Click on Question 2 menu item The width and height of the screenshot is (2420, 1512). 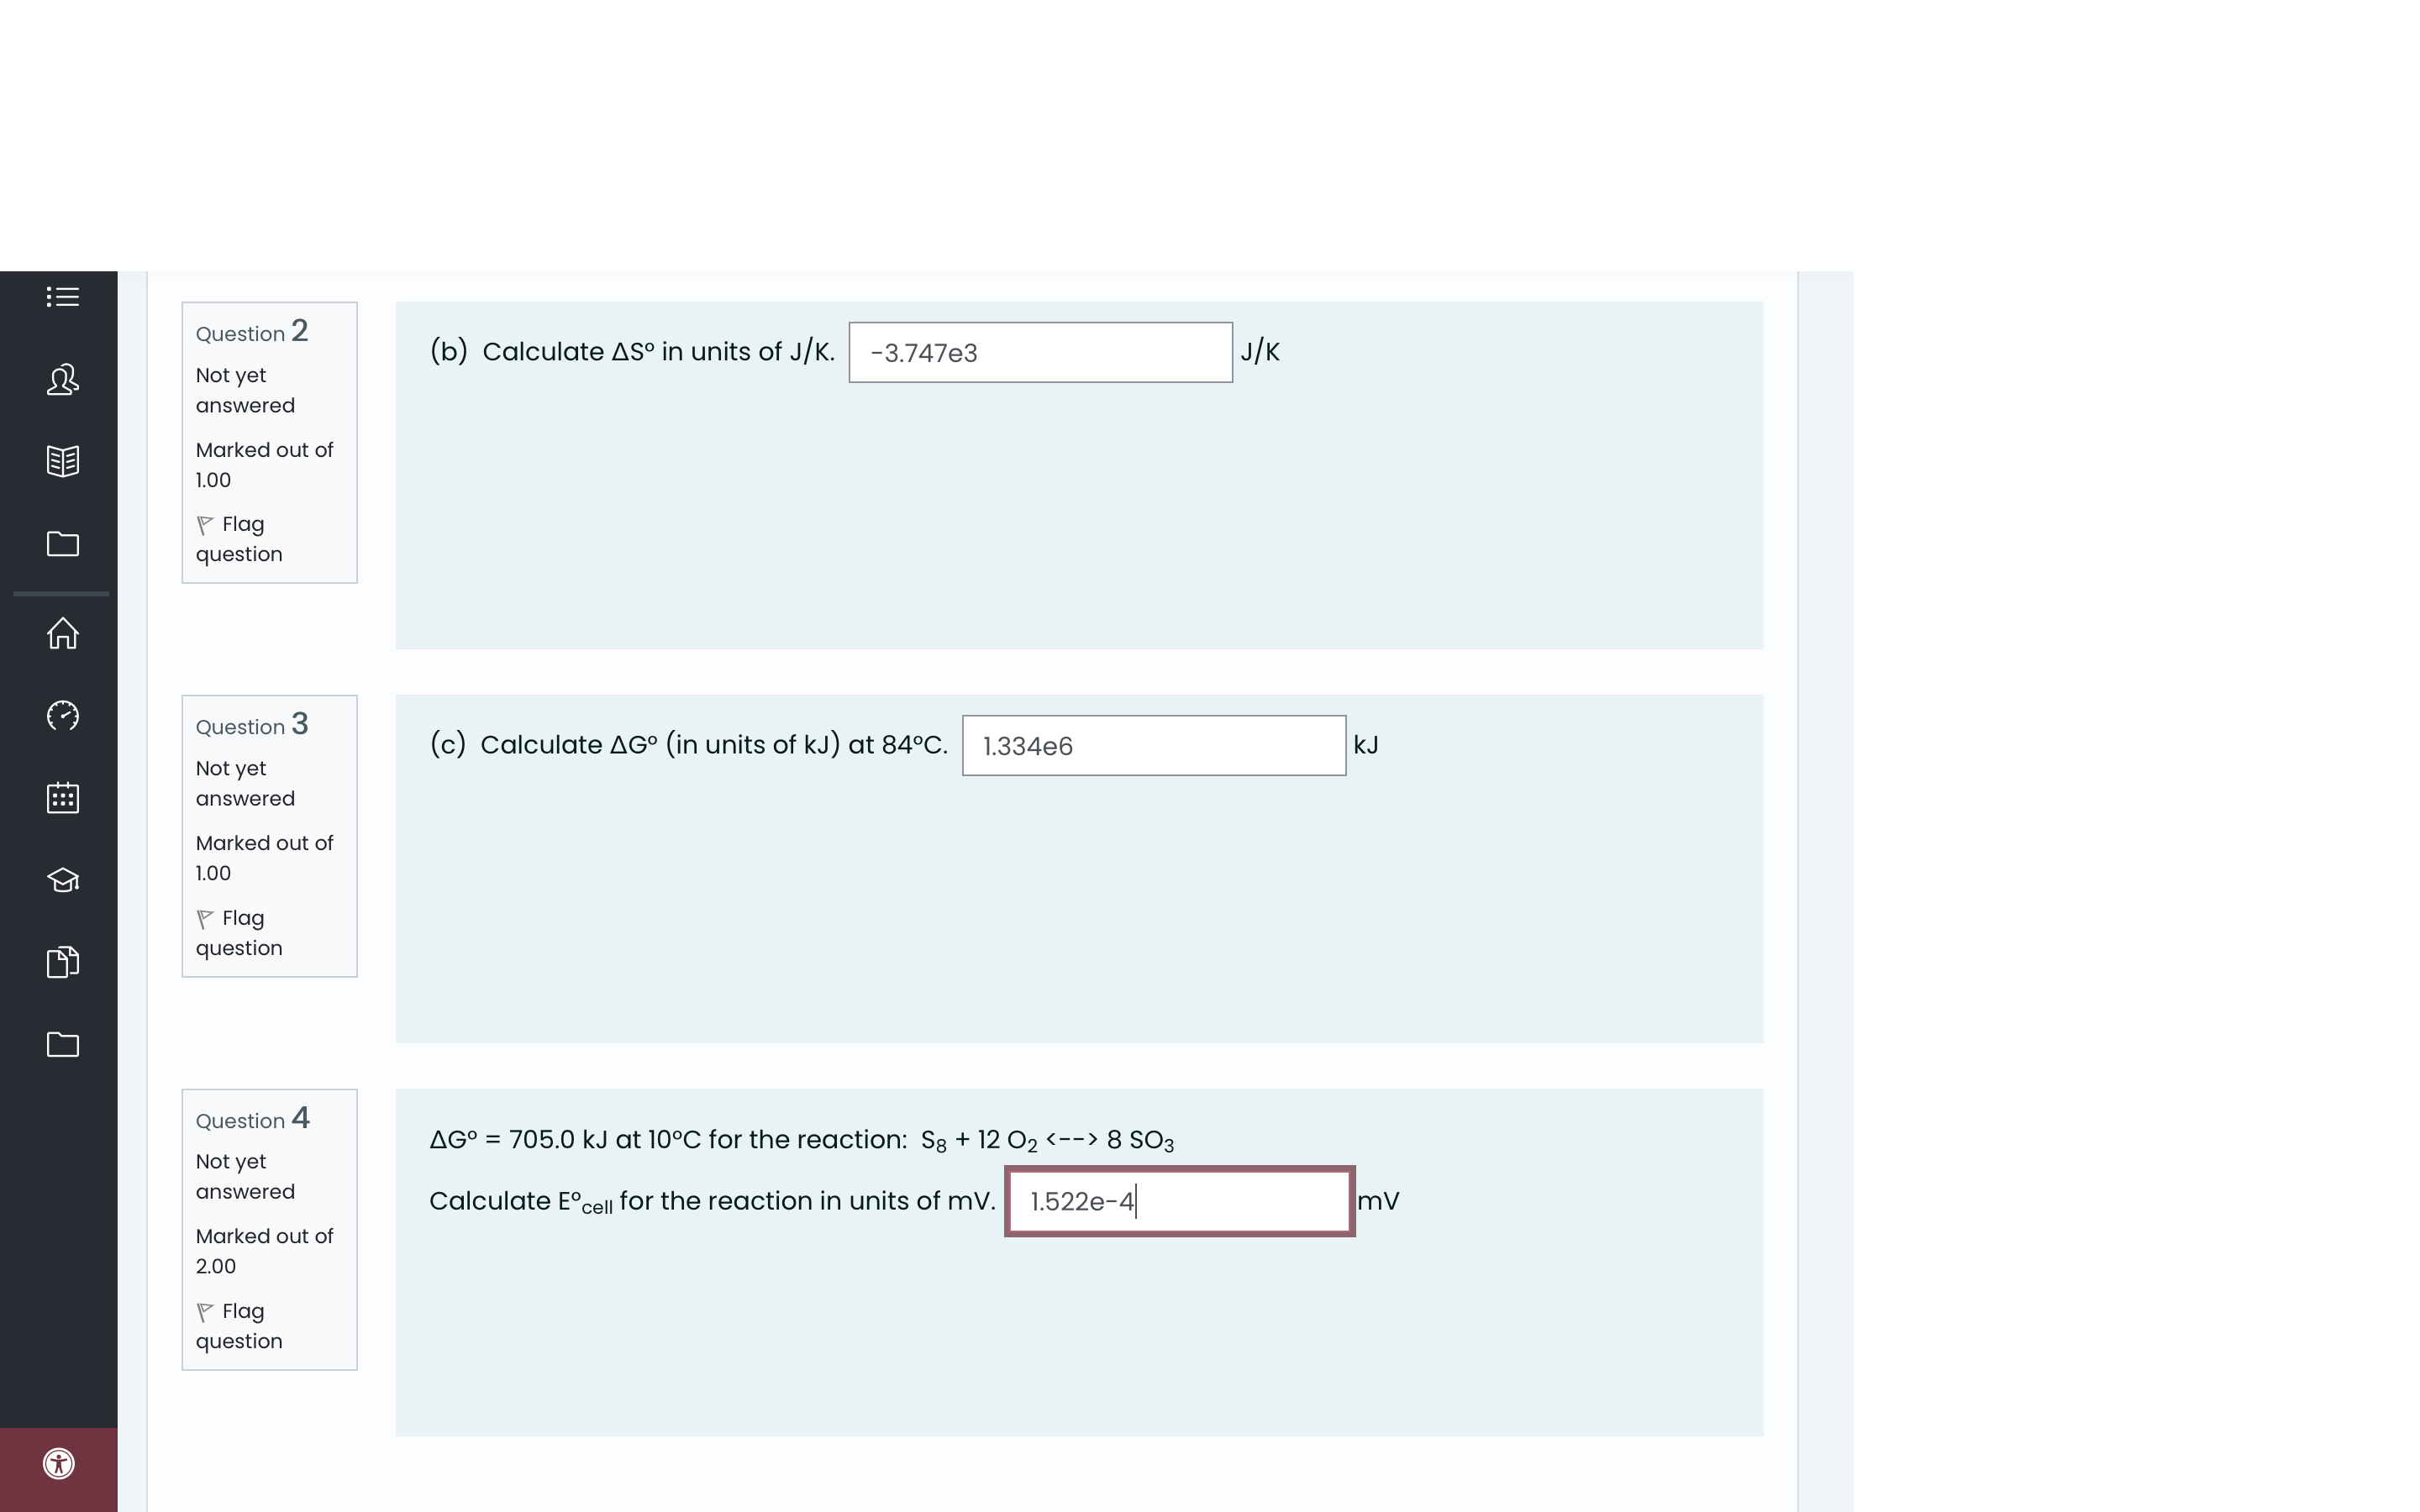(270, 333)
